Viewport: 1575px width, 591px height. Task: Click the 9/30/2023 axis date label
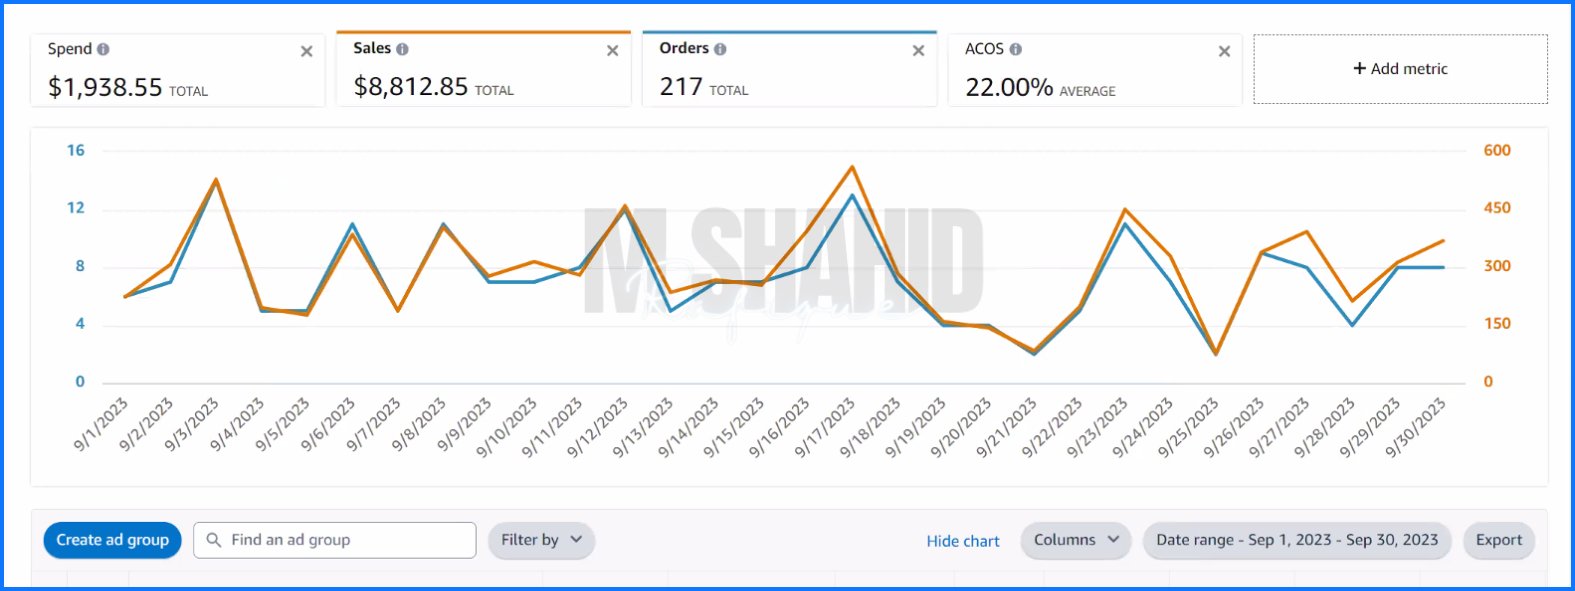1416,427
